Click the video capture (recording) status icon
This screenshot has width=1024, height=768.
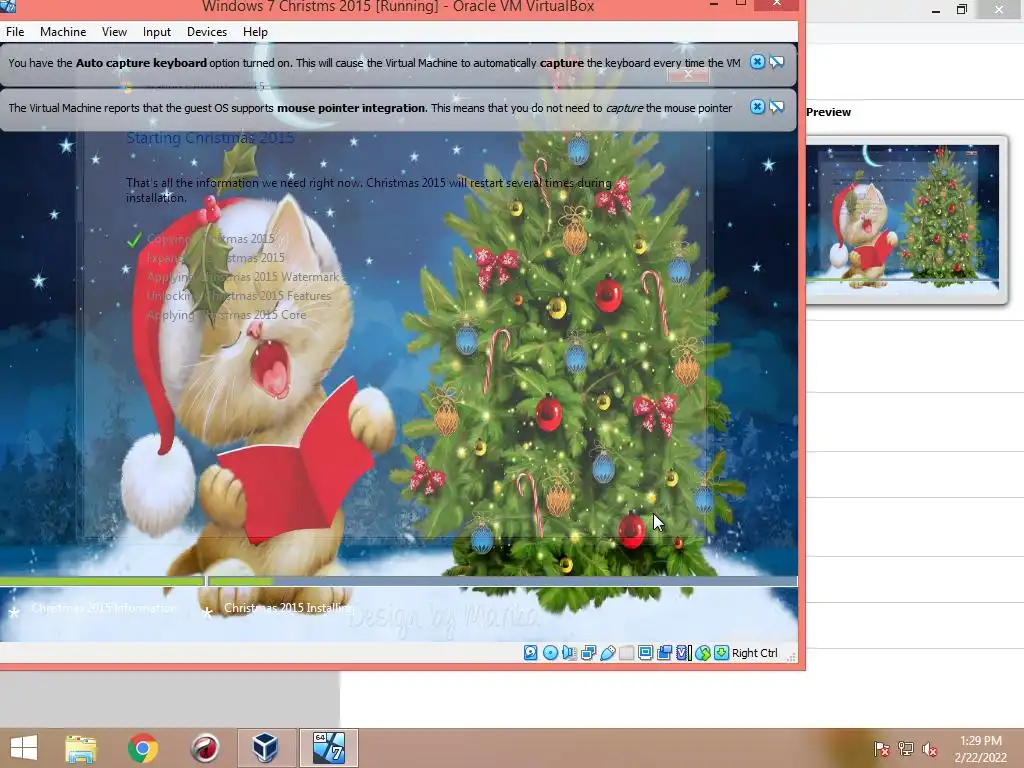[664, 652]
